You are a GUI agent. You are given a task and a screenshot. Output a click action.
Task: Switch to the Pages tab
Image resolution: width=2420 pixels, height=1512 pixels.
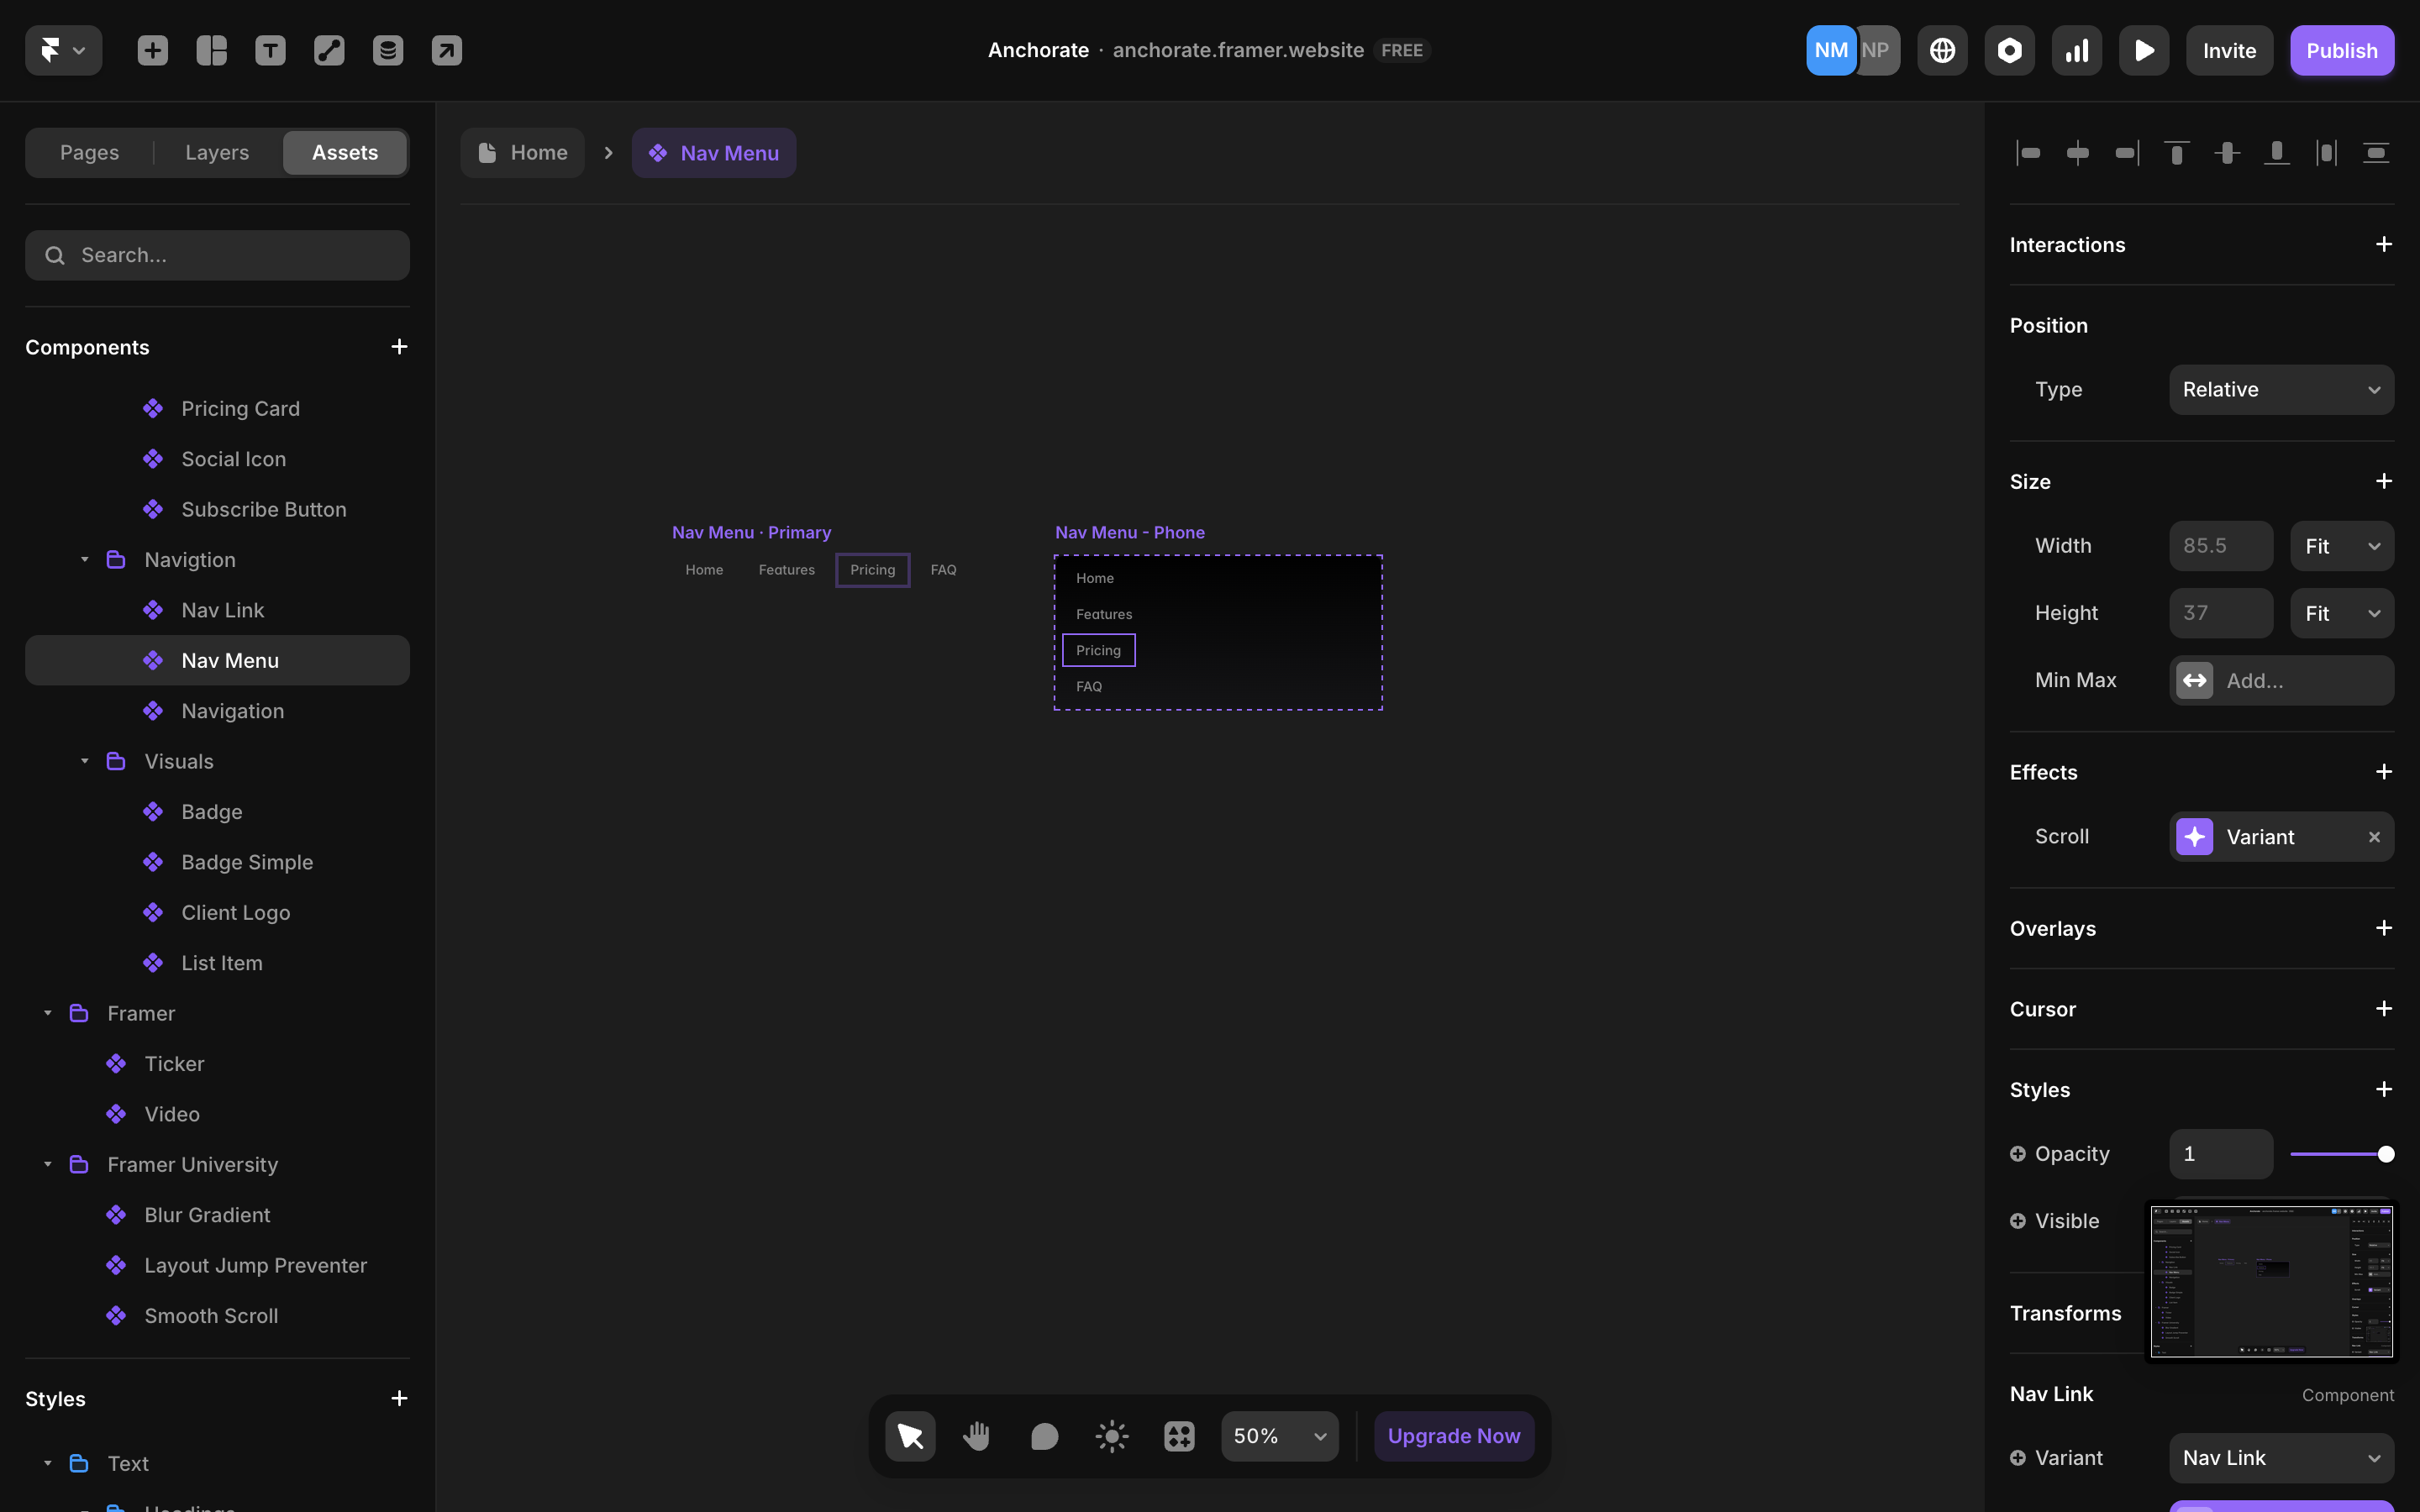tap(89, 153)
